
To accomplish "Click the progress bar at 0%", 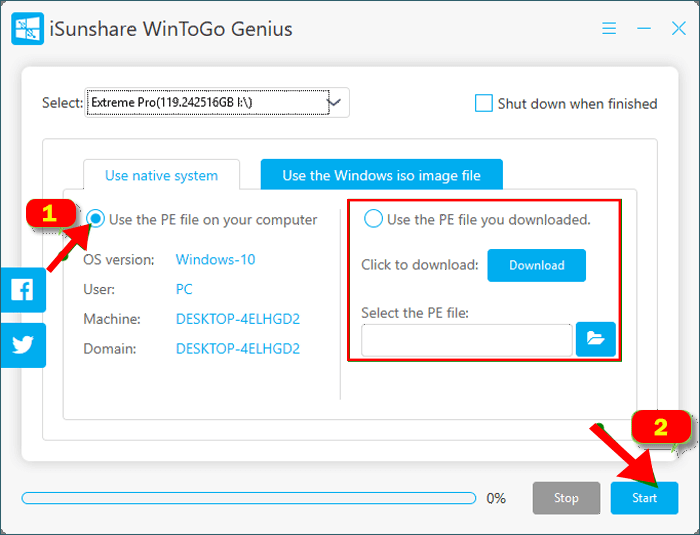I will 248,497.
